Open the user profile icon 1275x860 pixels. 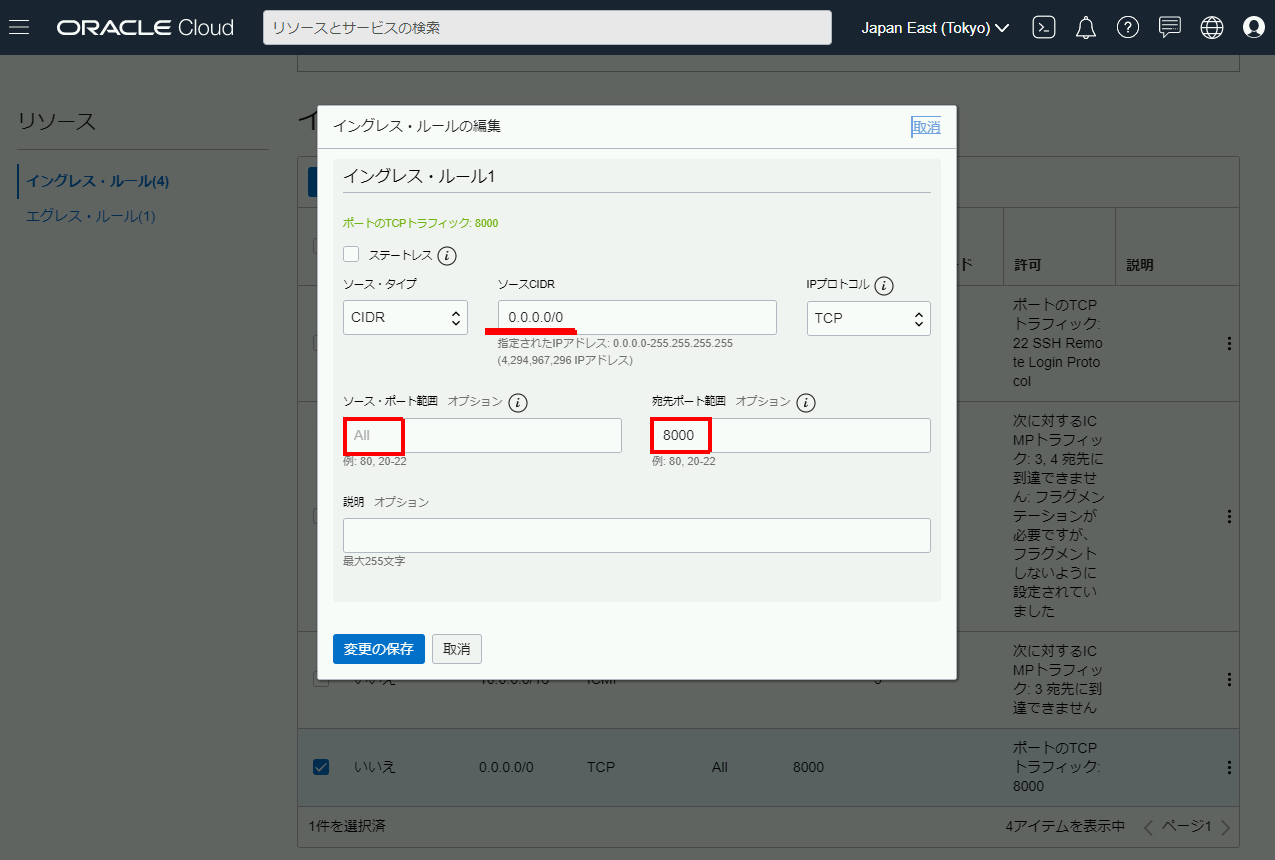click(x=1253, y=27)
